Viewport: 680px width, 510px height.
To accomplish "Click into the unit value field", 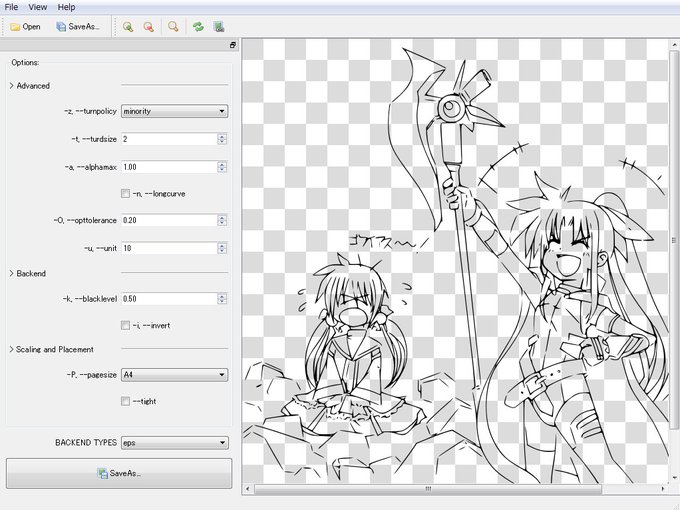I will point(169,248).
